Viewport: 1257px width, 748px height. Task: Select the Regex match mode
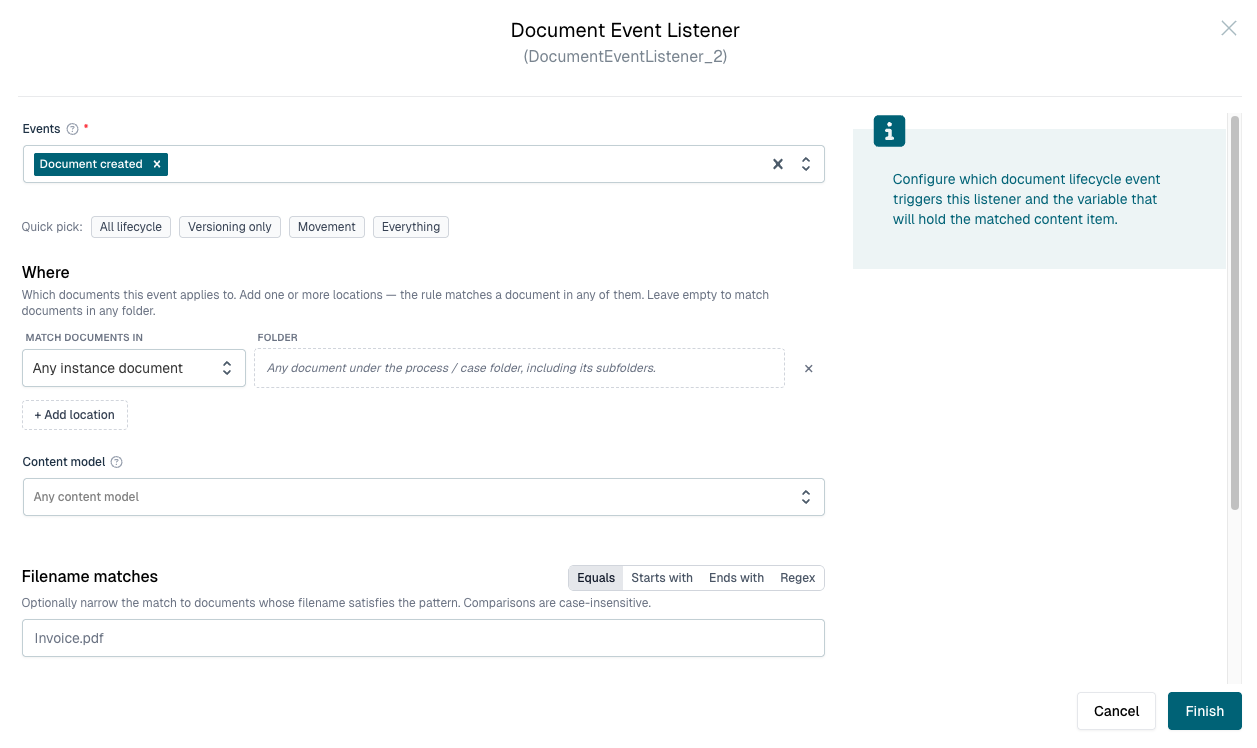click(798, 578)
